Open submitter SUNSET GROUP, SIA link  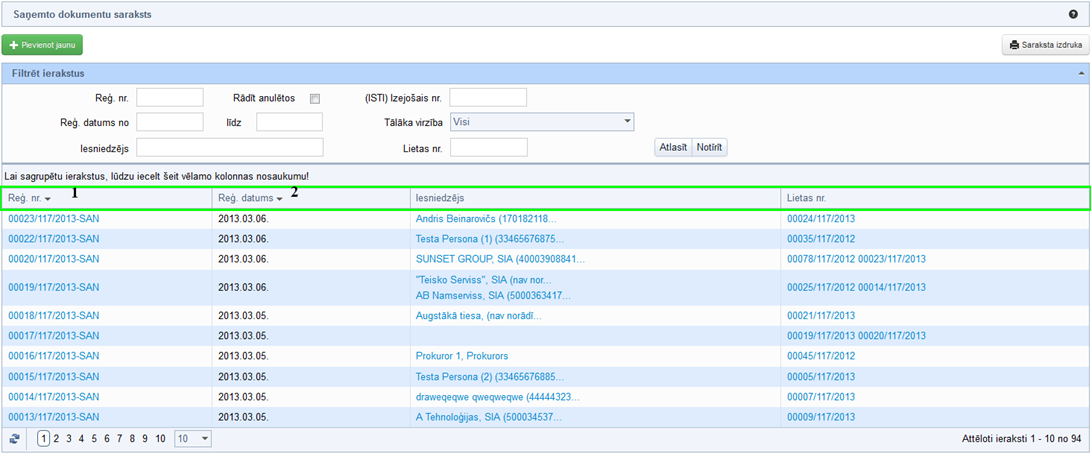pyautogui.click(x=498, y=259)
